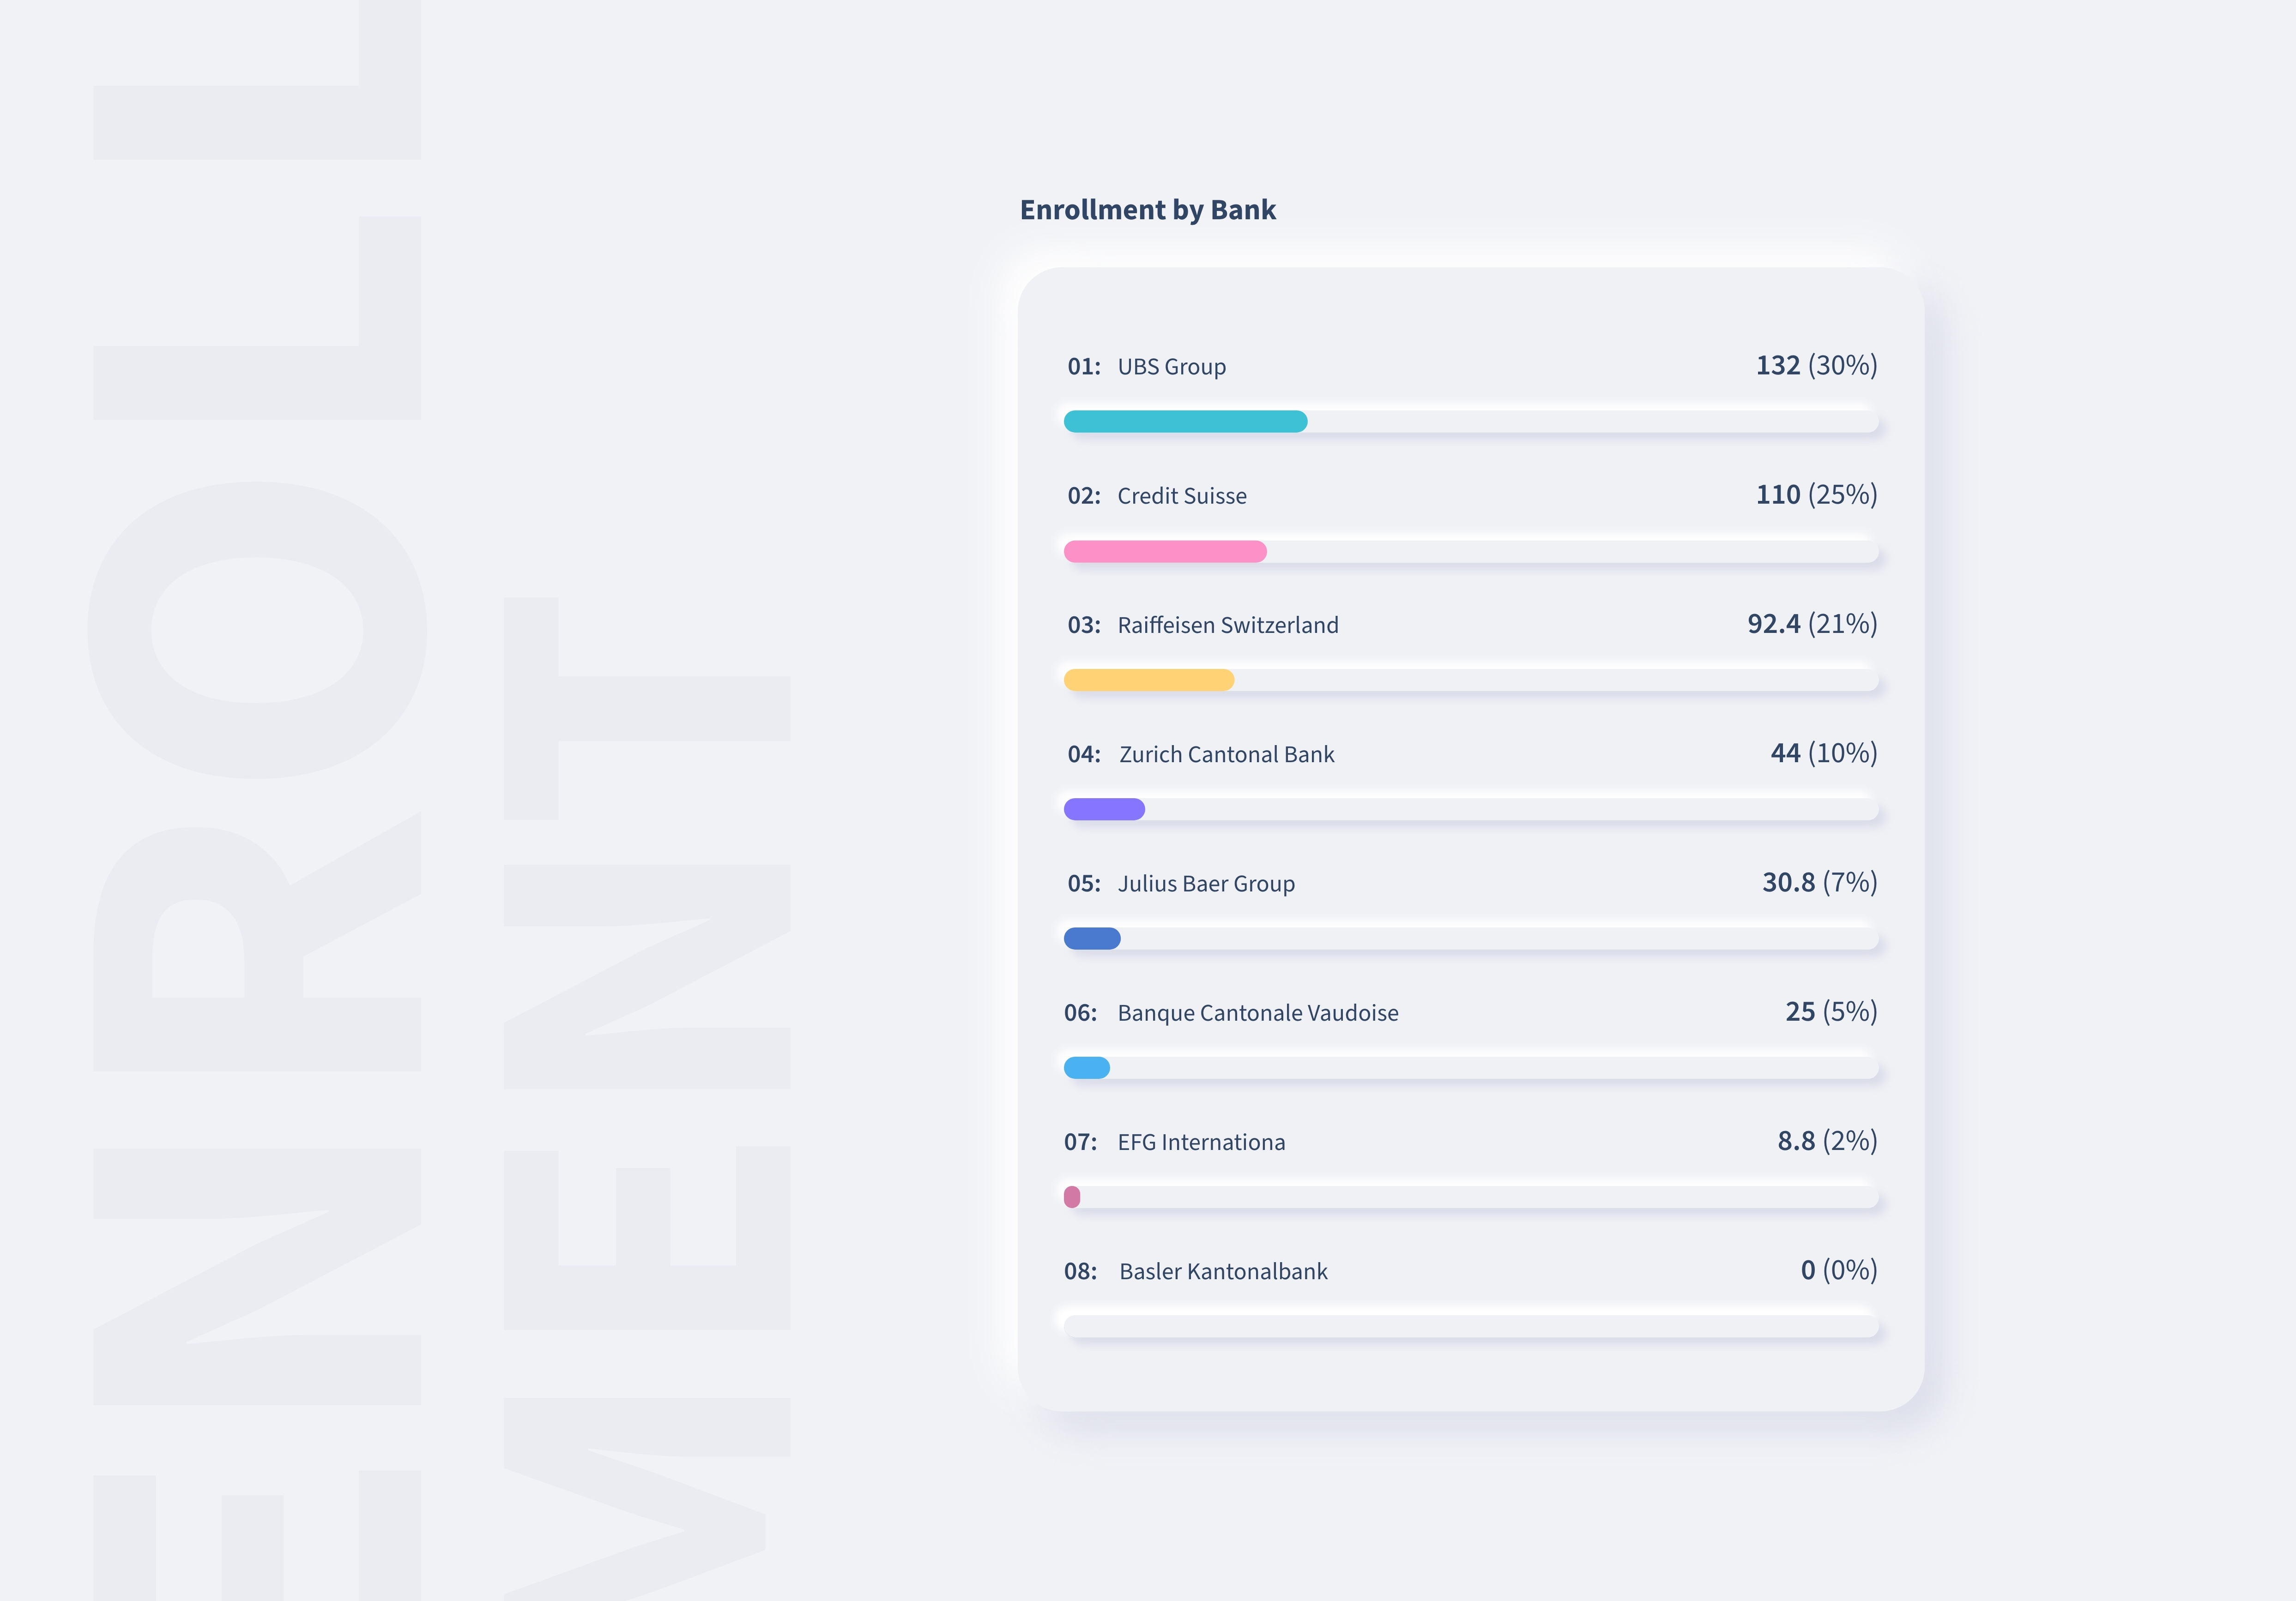
Task: Click the Enrollment by Bank heading
Action: tap(1147, 210)
